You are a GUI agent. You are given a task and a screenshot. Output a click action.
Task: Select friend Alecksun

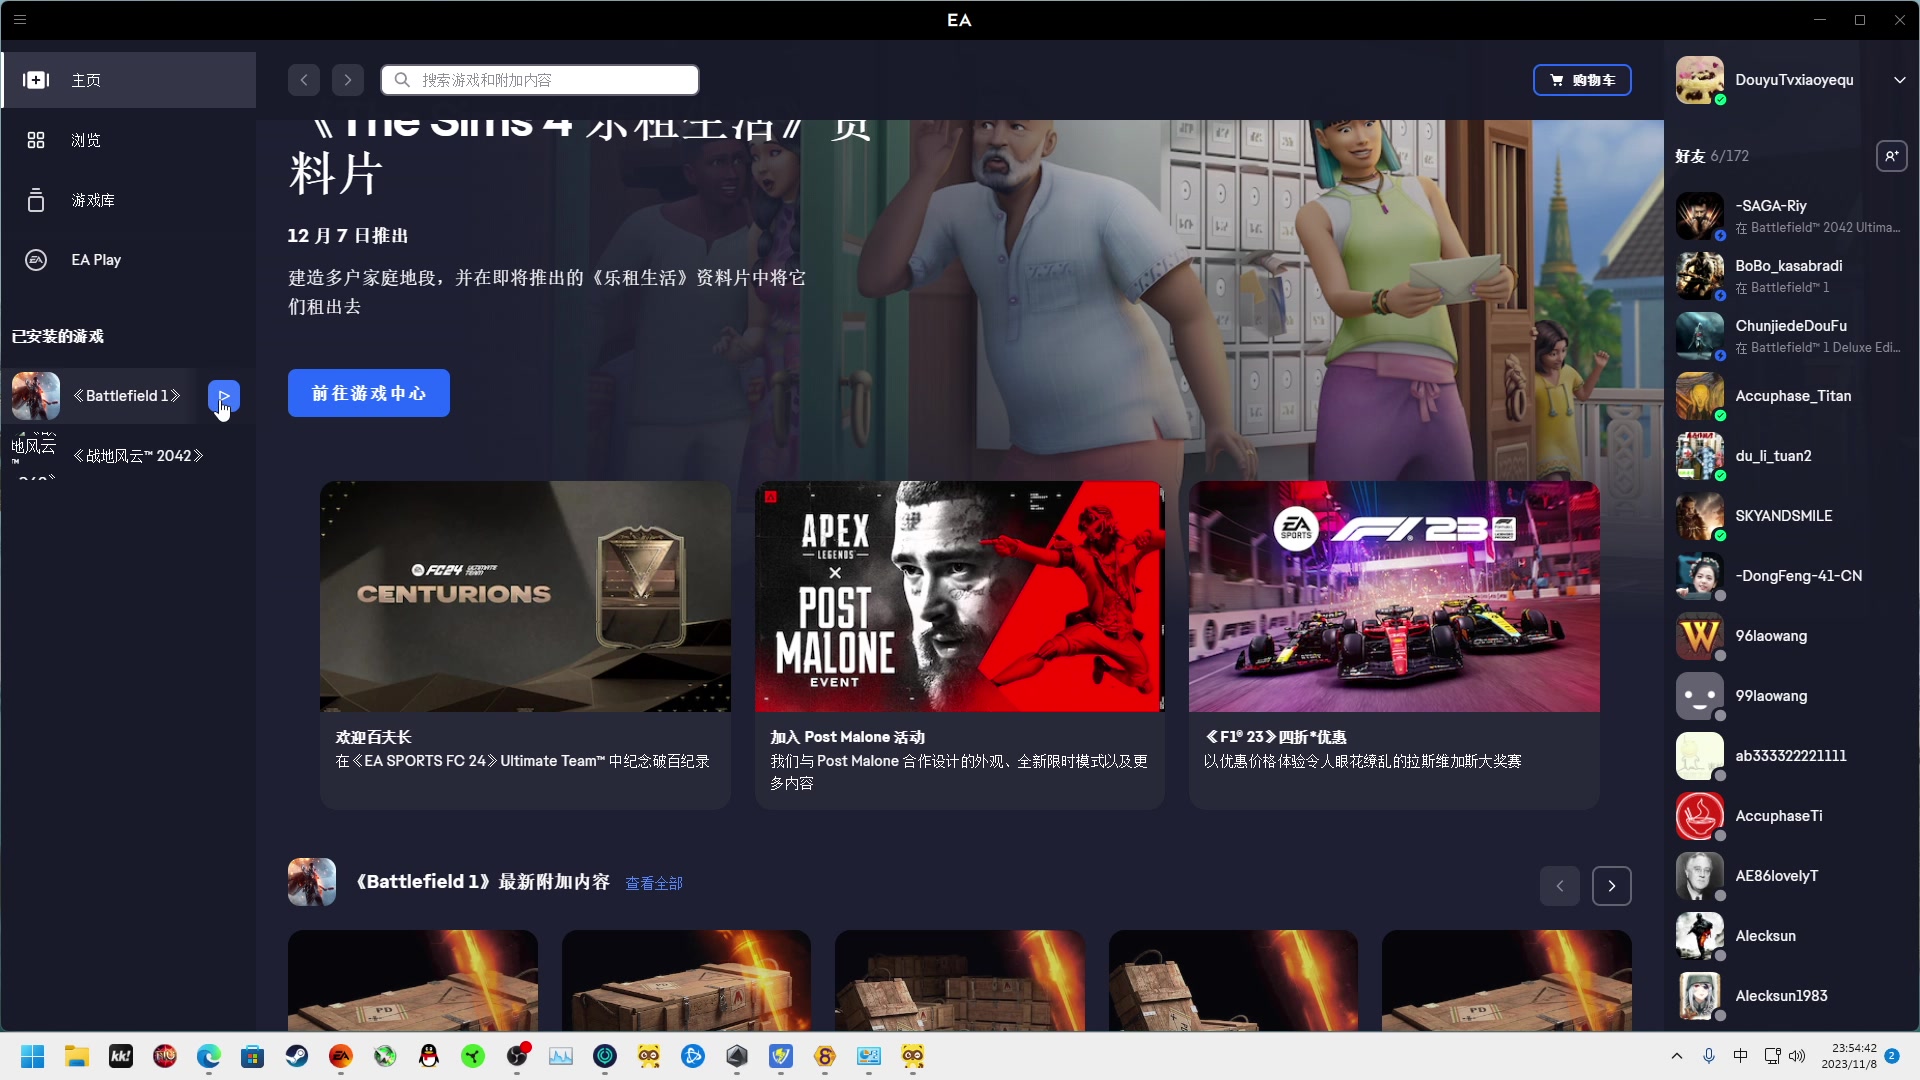click(1791, 936)
